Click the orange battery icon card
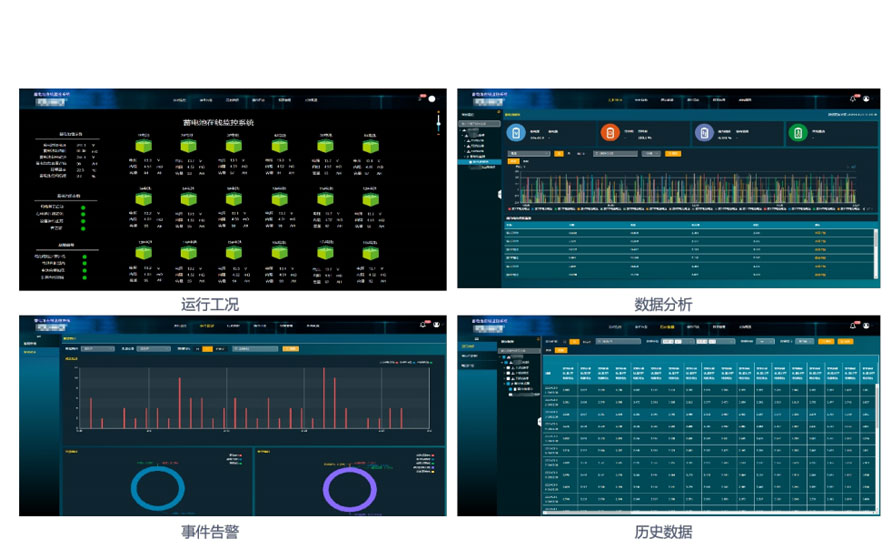The image size is (890, 550). pos(608,132)
